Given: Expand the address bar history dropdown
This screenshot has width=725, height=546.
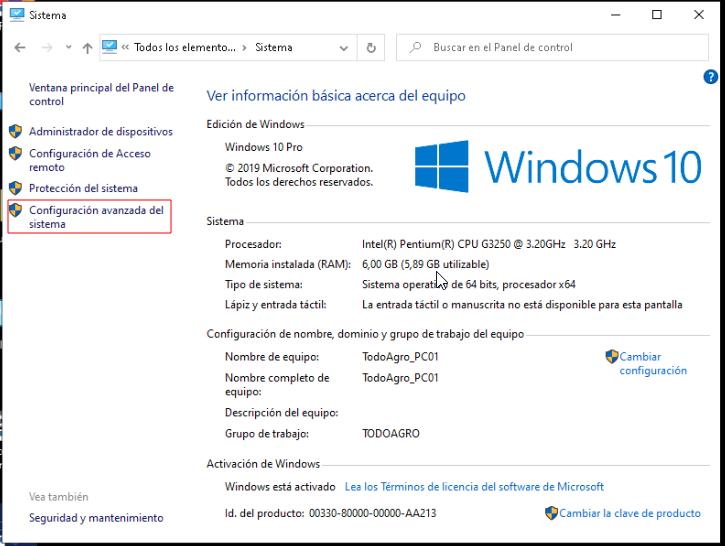Looking at the screenshot, I should point(344,48).
